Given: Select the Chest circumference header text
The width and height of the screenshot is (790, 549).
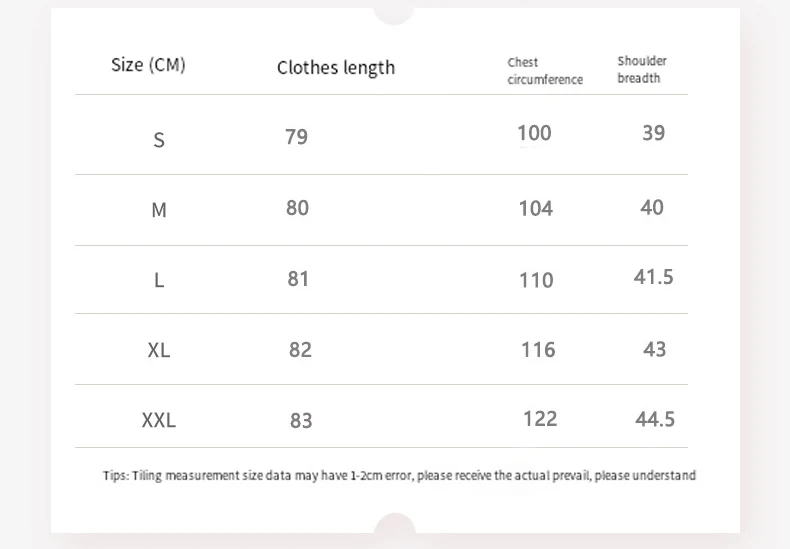Looking at the screenshot, I should [x=544, y=71].
